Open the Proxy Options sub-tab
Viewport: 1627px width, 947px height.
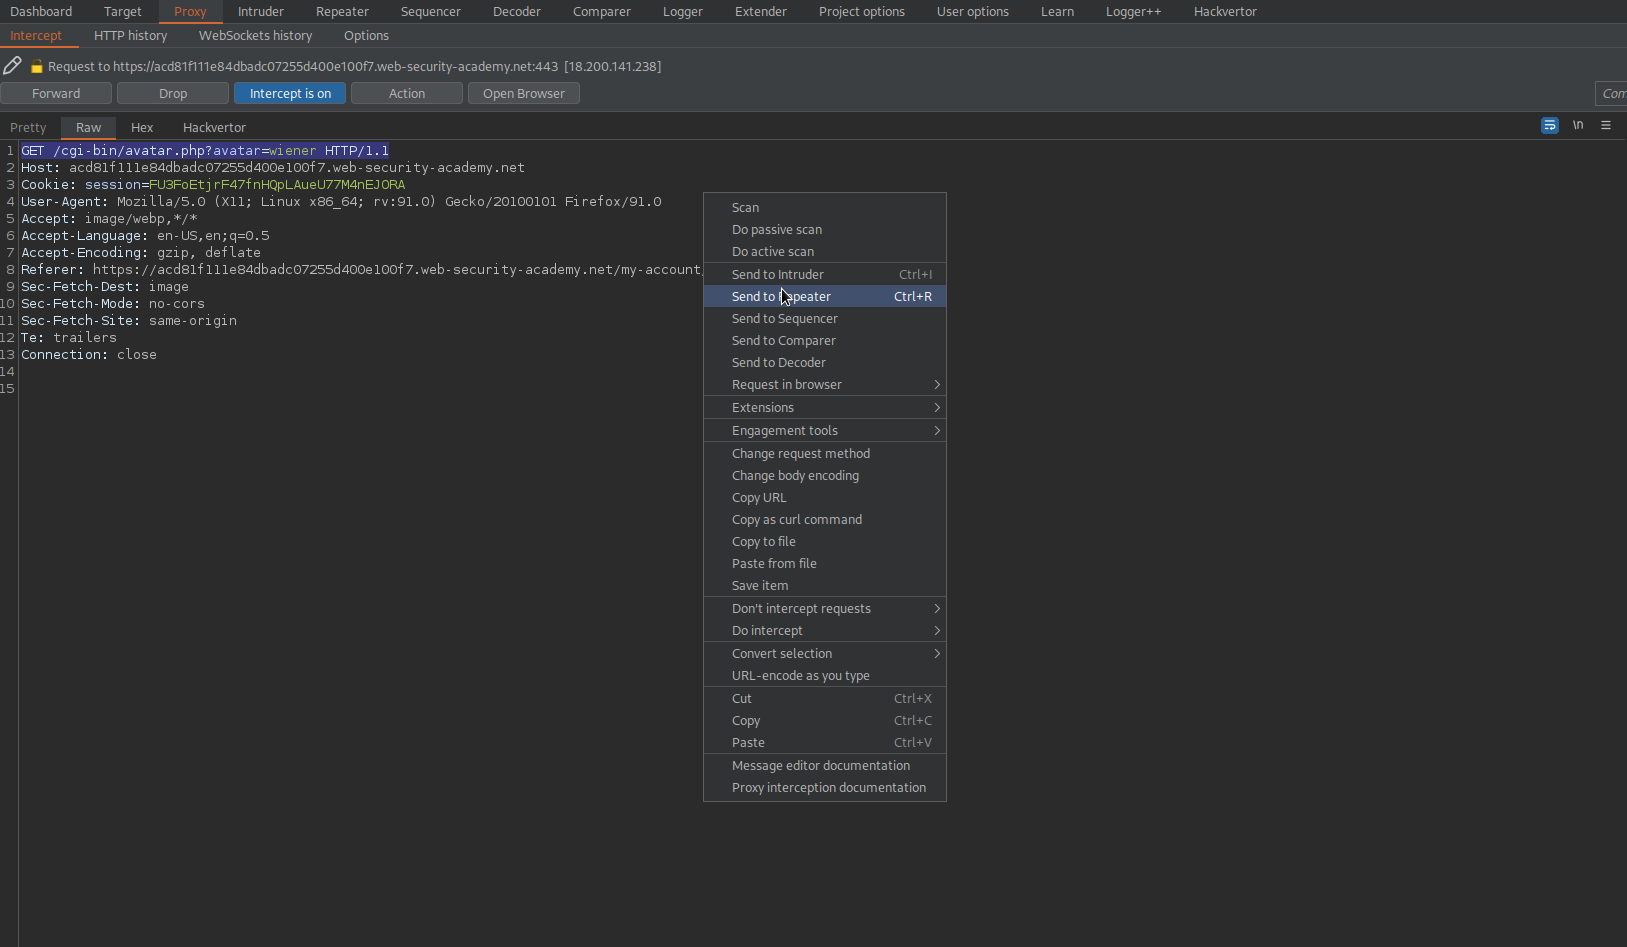coord(367,35)
